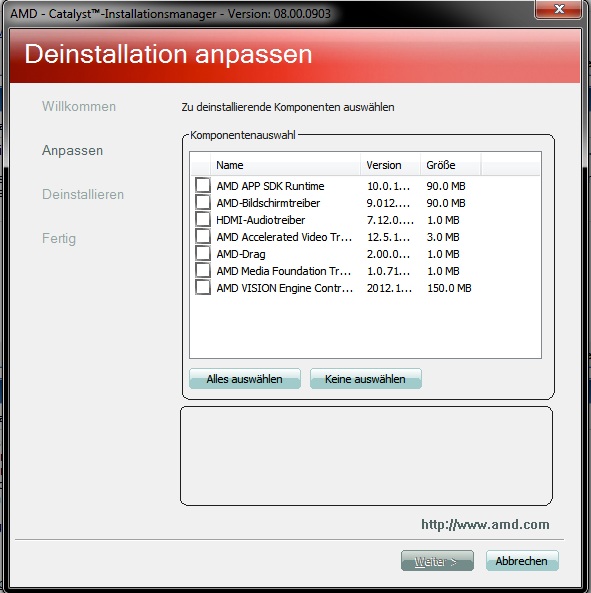Viewport: 591px width, 593px height.
Task: Click version 1.0.71... of Media Foundation
Action: [x=388, y=271]
